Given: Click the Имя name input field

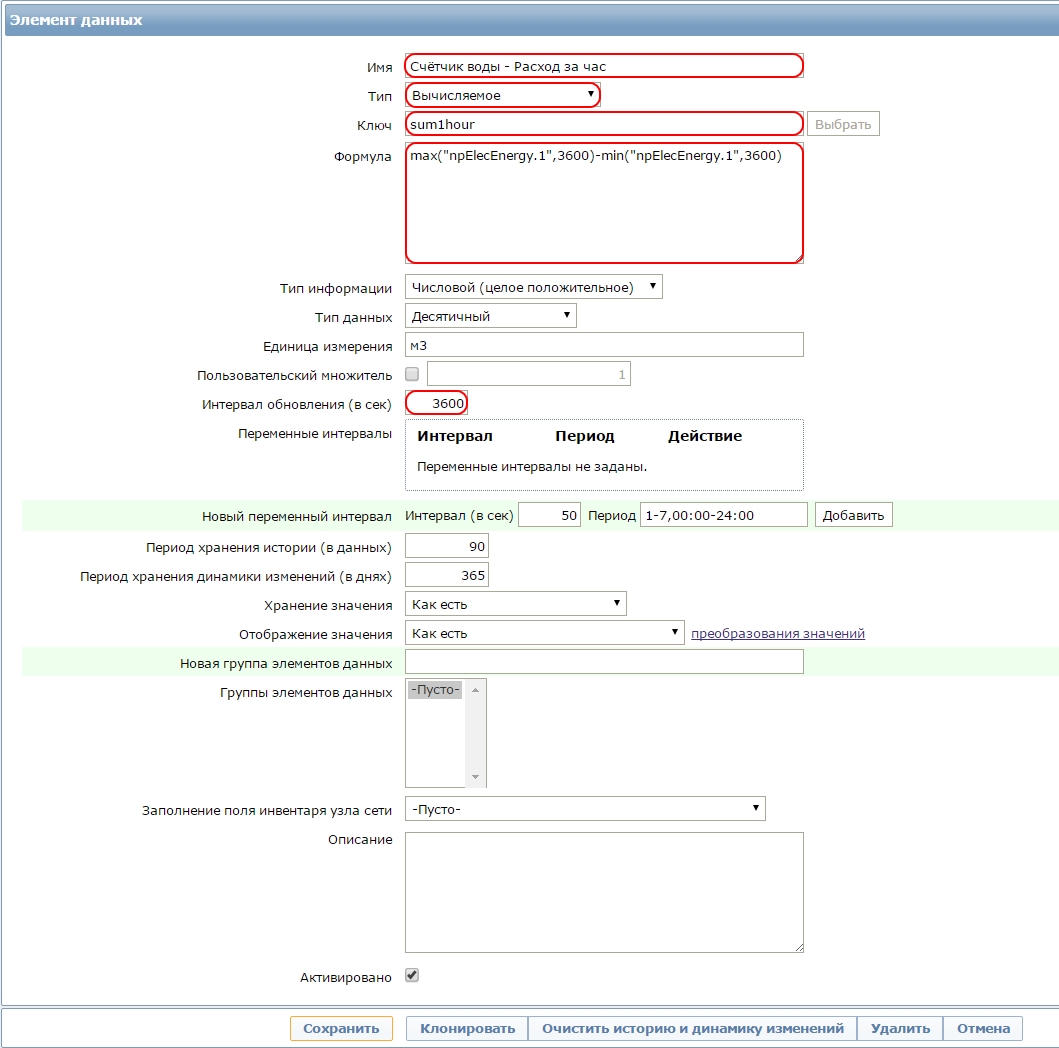Looking at the screenshot, I should click(604, 66).
